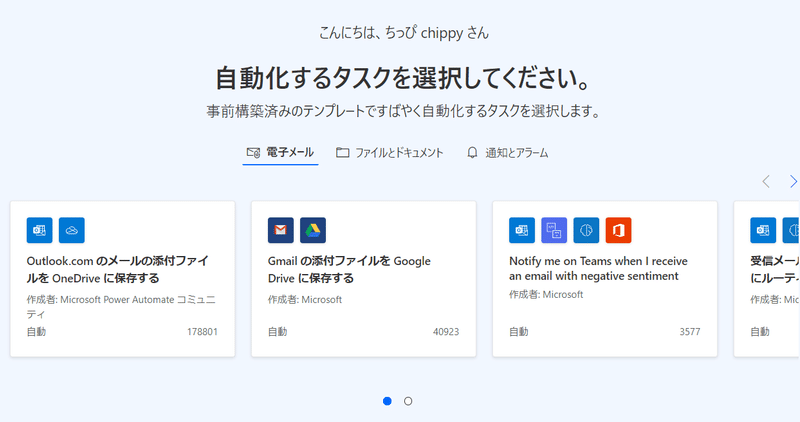
Task: Switch to the 通知とアラーム tab
Action: 507,153
